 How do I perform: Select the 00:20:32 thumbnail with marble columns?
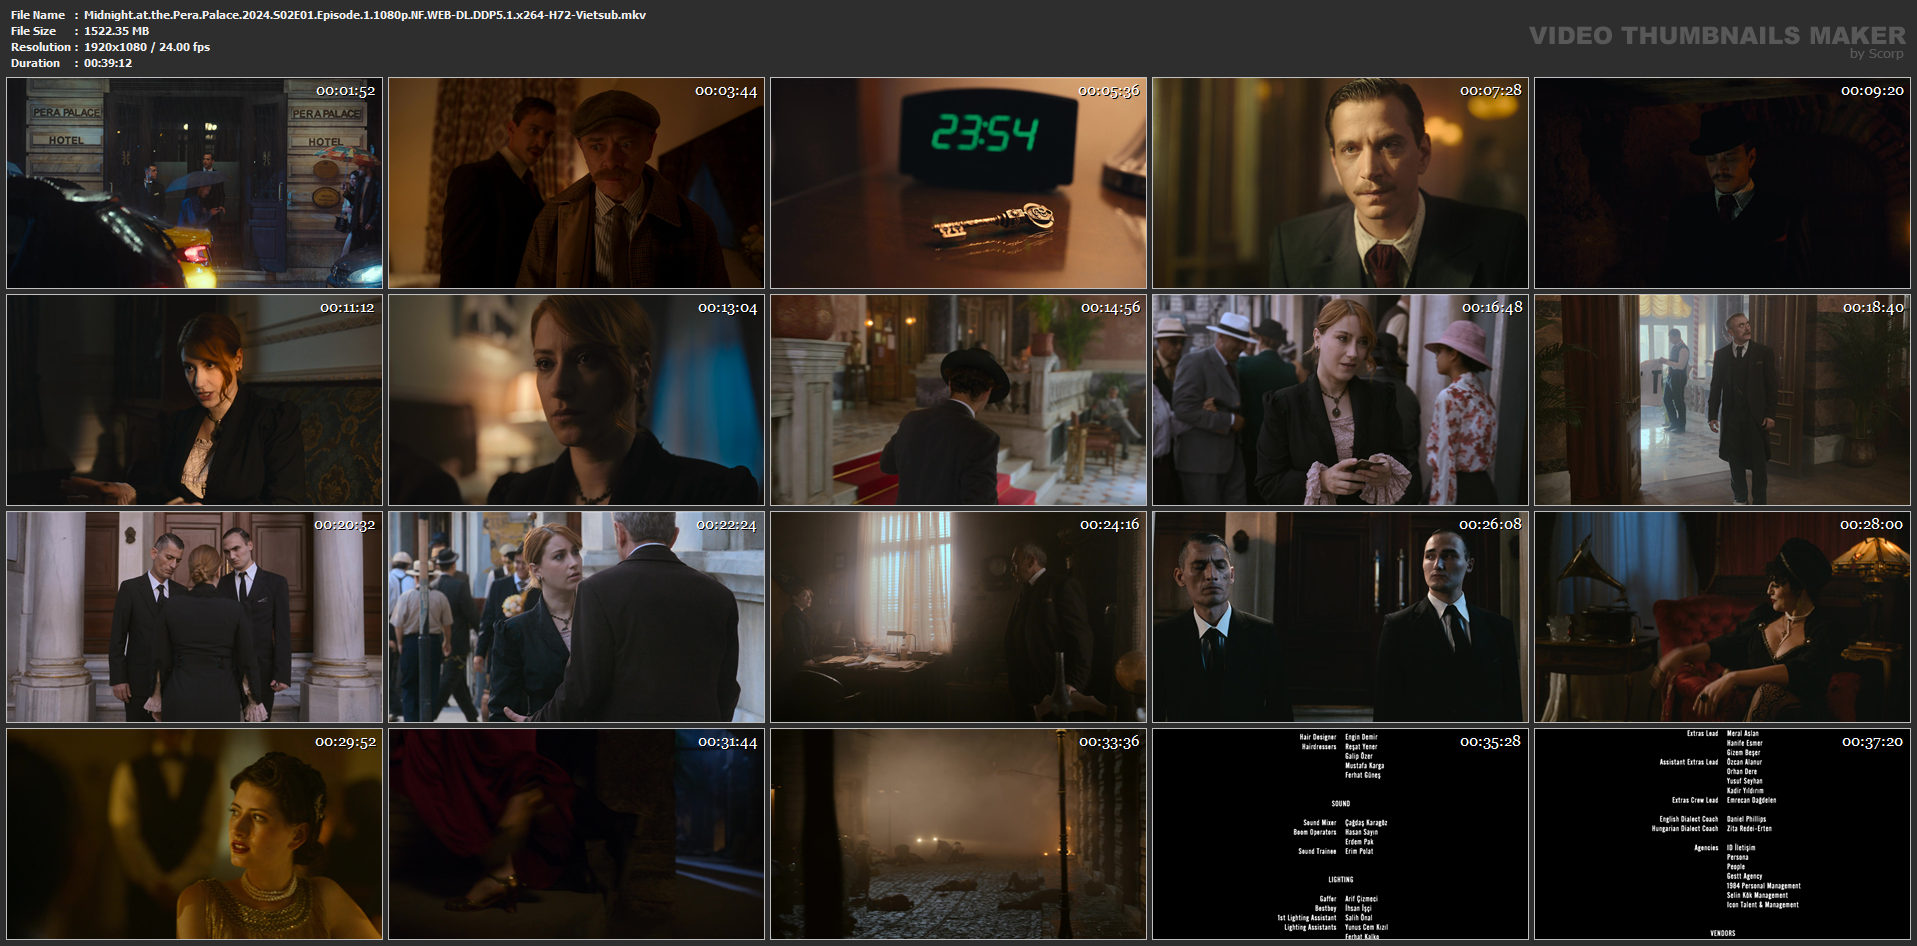(x=194, y=617)
